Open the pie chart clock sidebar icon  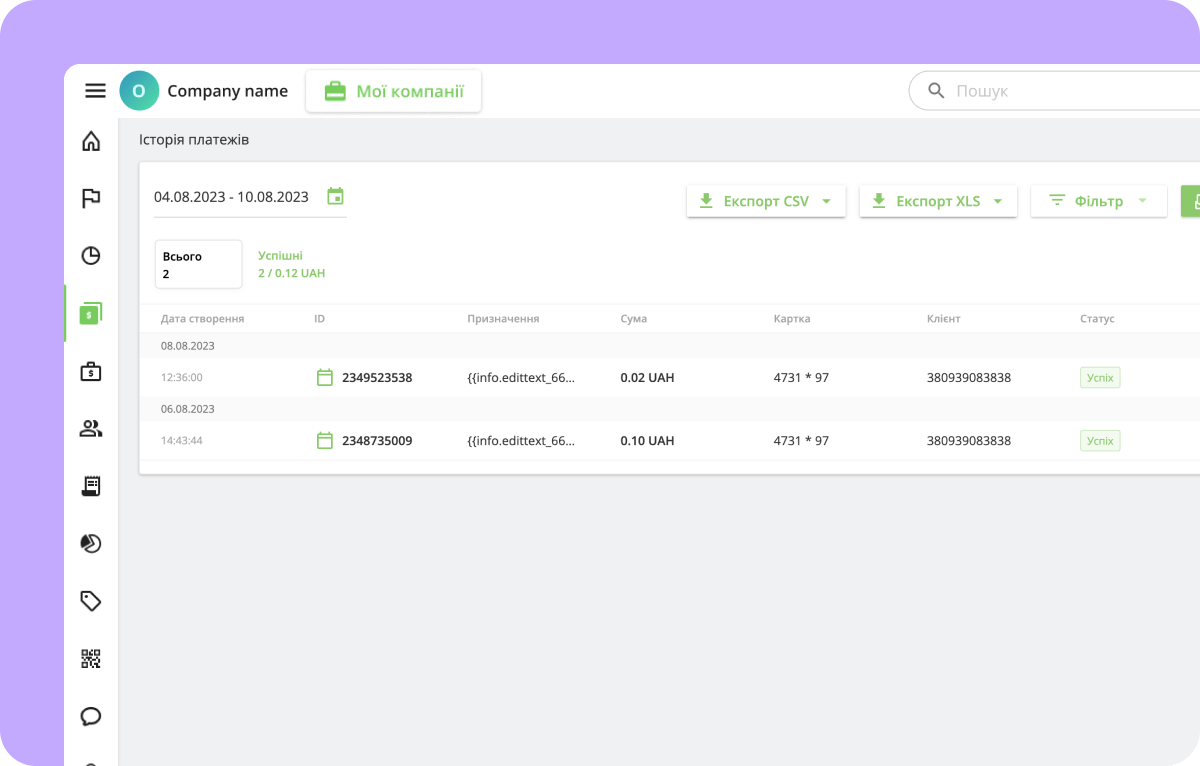tap(91, 256)
